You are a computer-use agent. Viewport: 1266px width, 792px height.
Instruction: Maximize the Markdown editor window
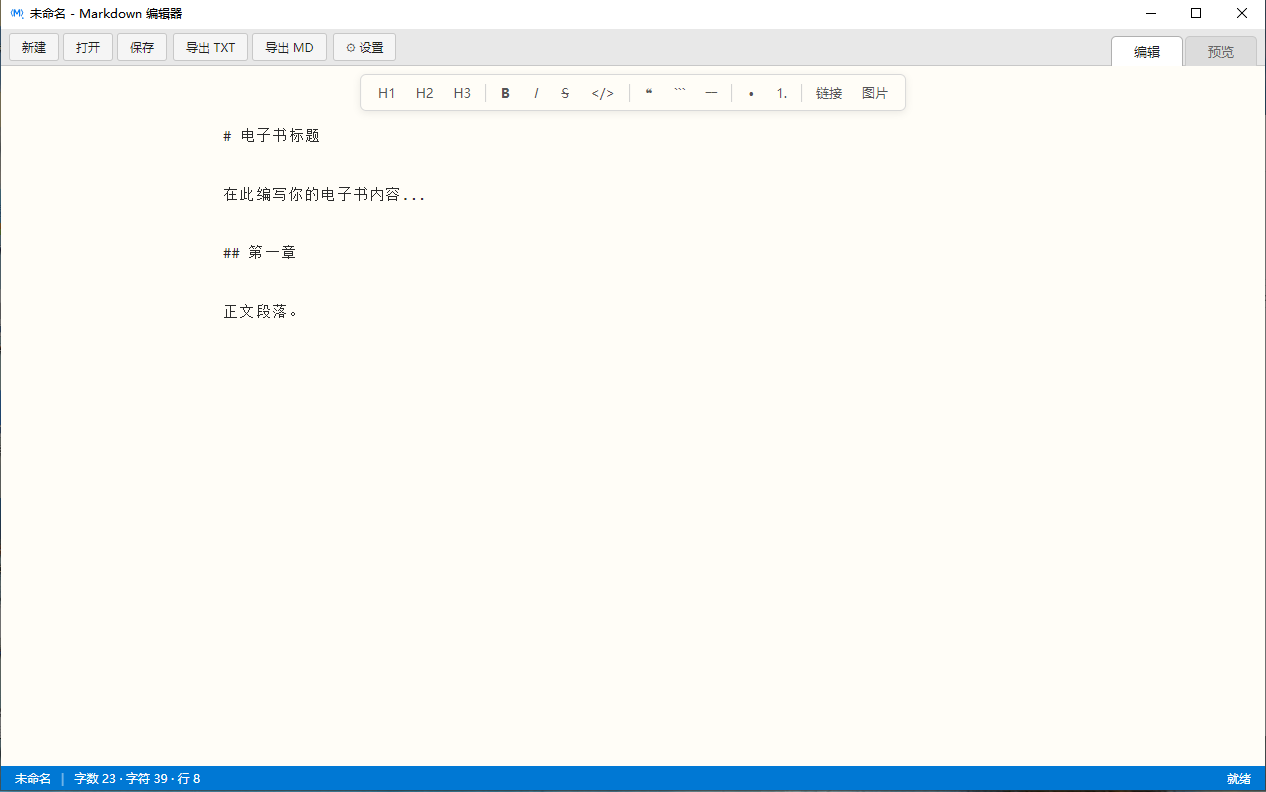1196,14
